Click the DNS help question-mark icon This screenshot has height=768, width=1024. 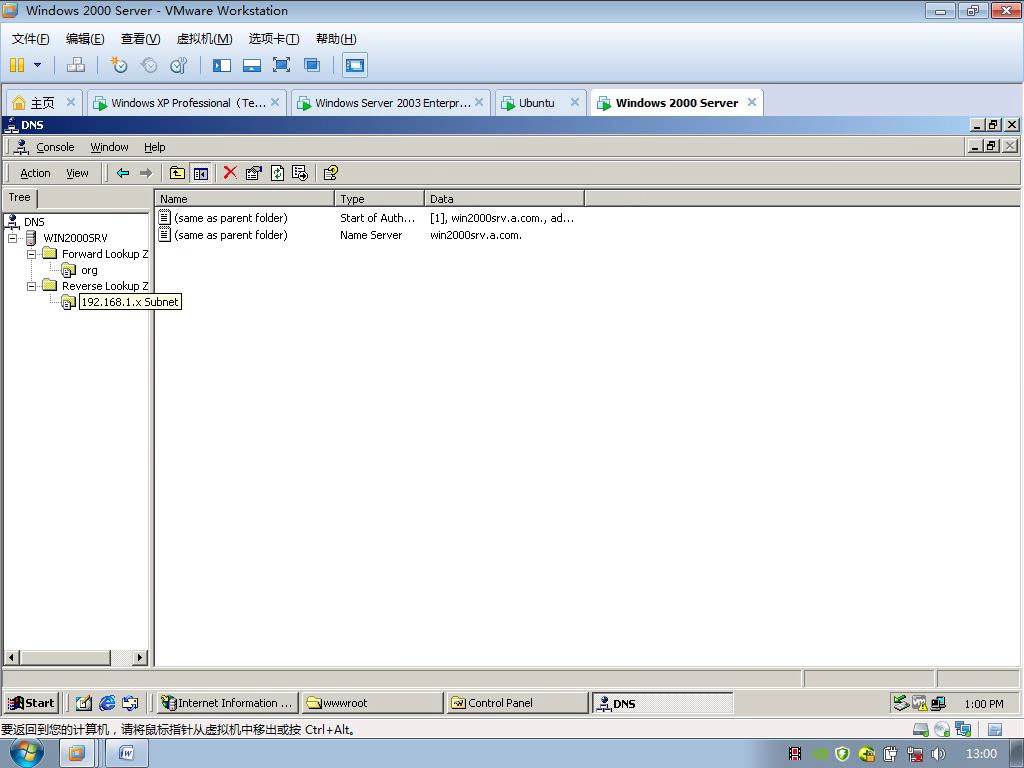pyautogui.click(x=330, y=173)
